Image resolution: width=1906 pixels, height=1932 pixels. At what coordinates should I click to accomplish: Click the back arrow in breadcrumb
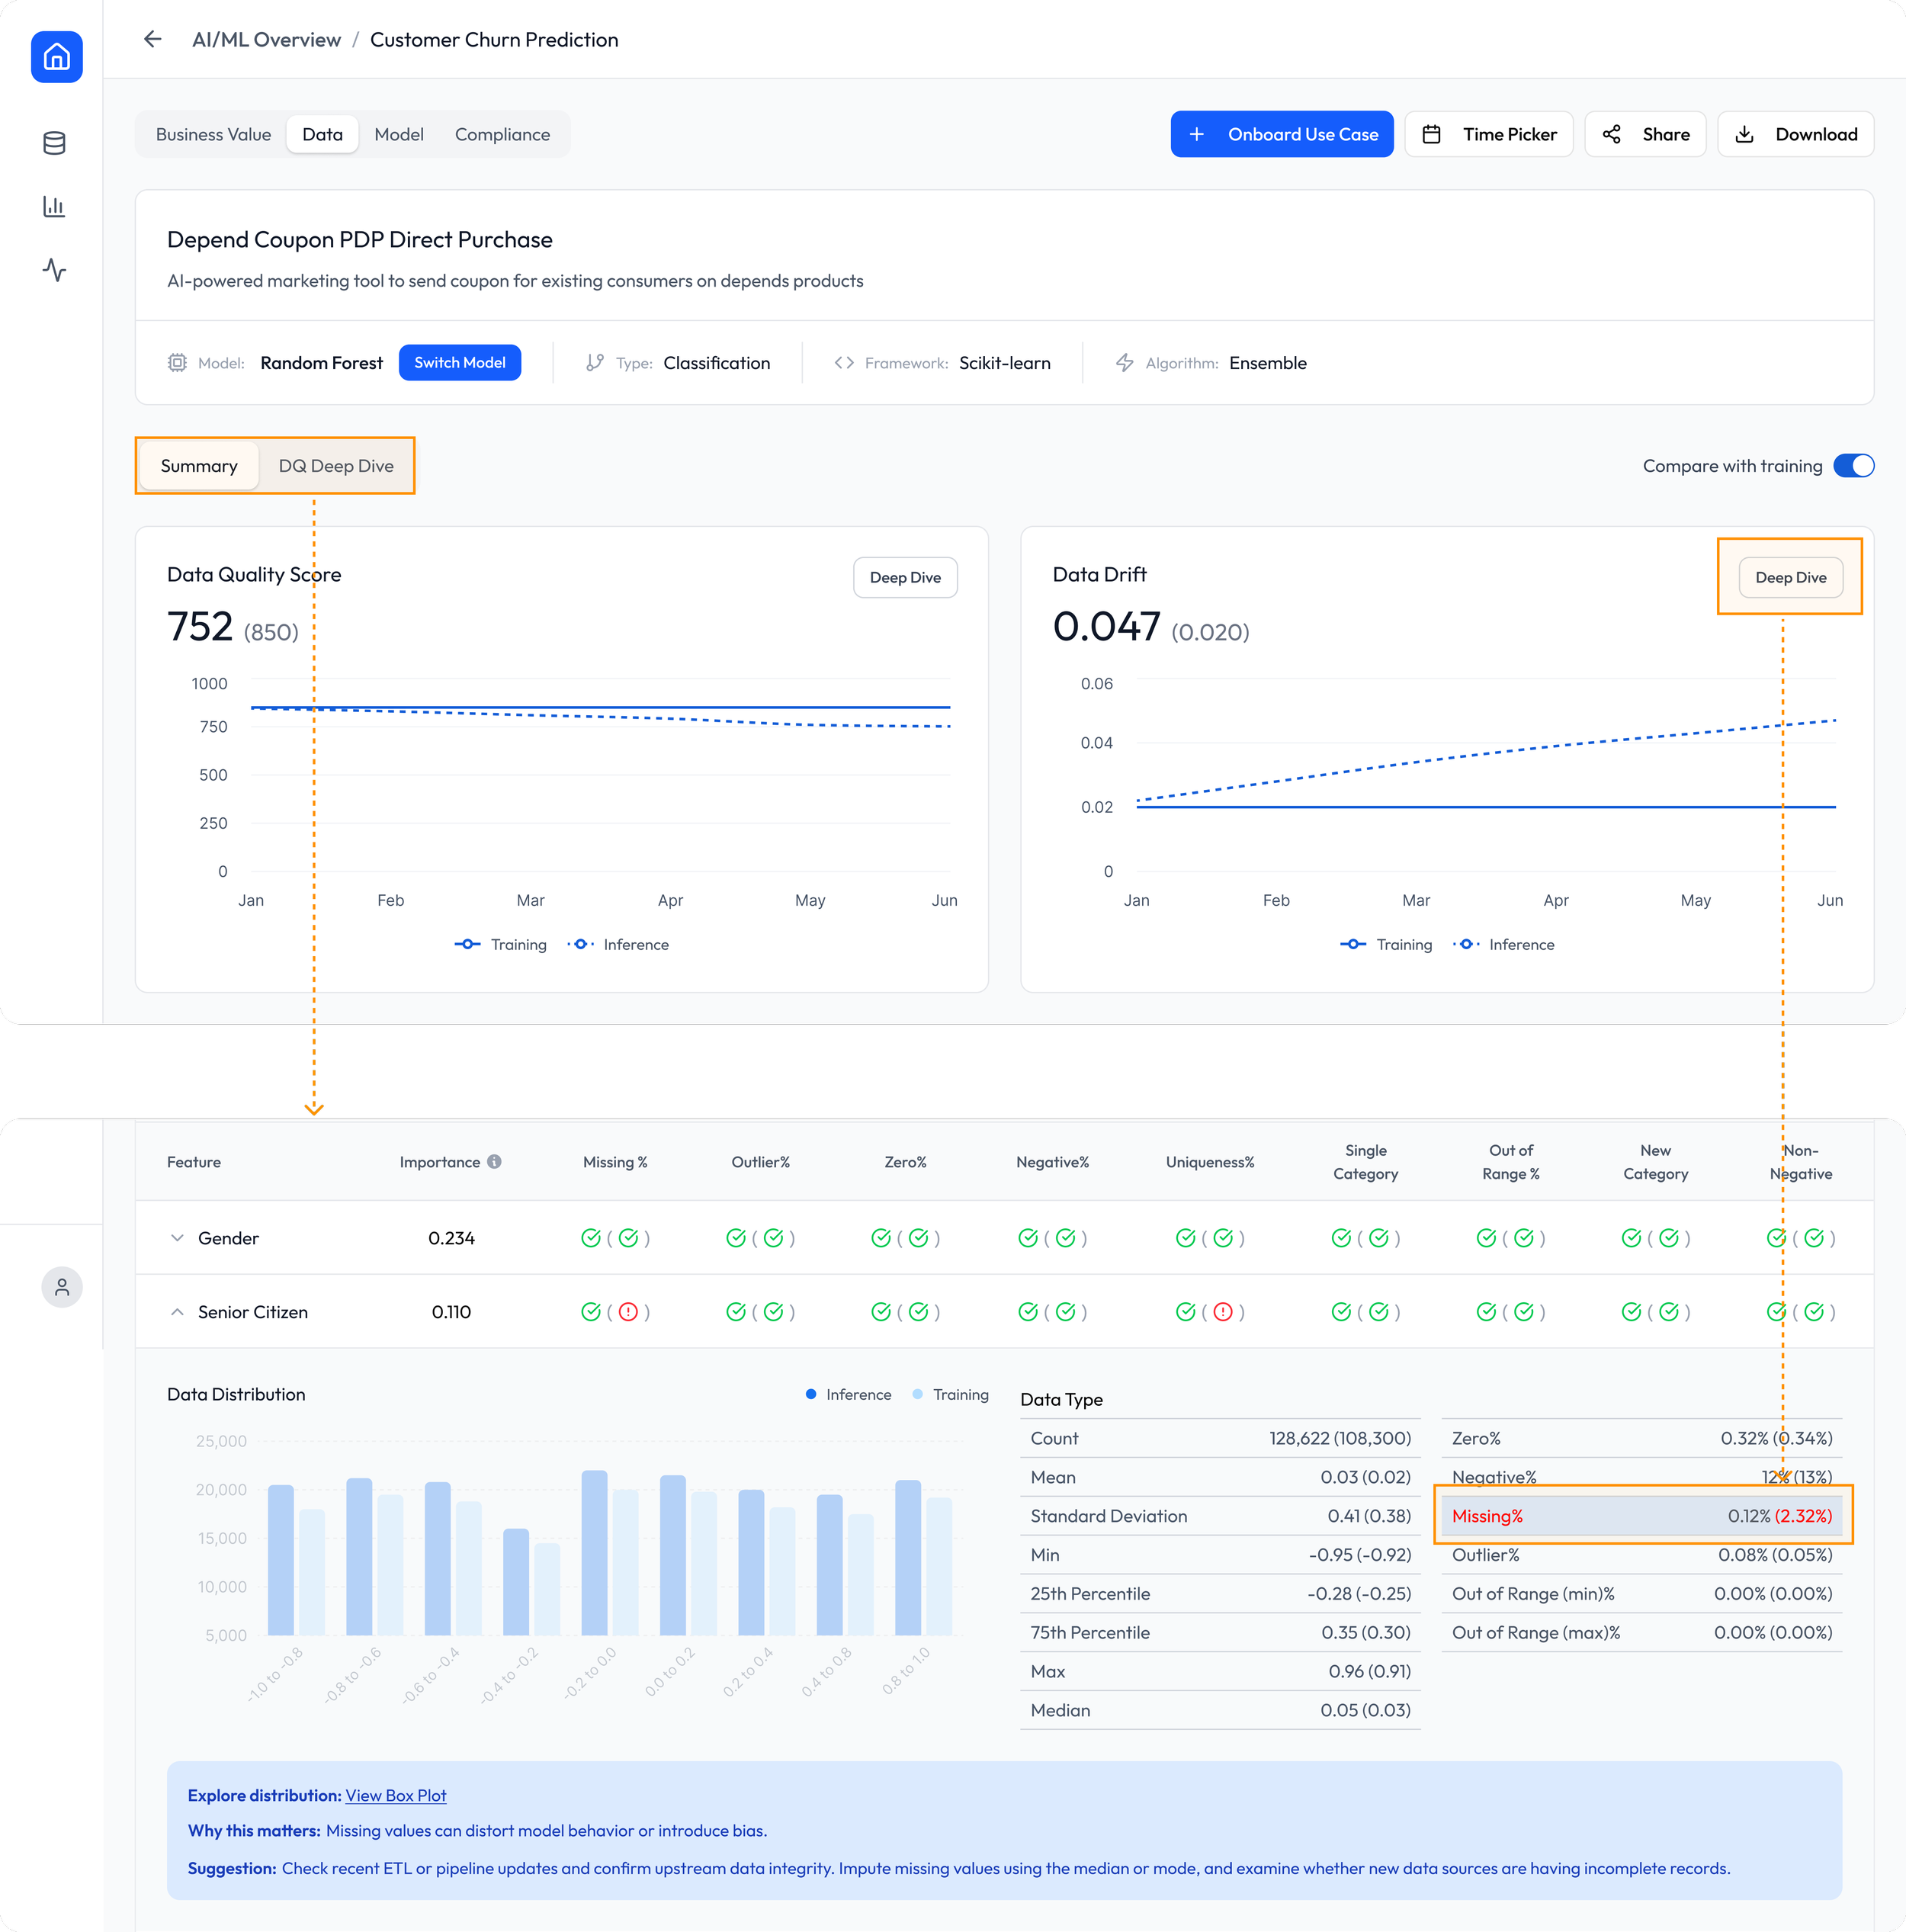pos(152,39)
